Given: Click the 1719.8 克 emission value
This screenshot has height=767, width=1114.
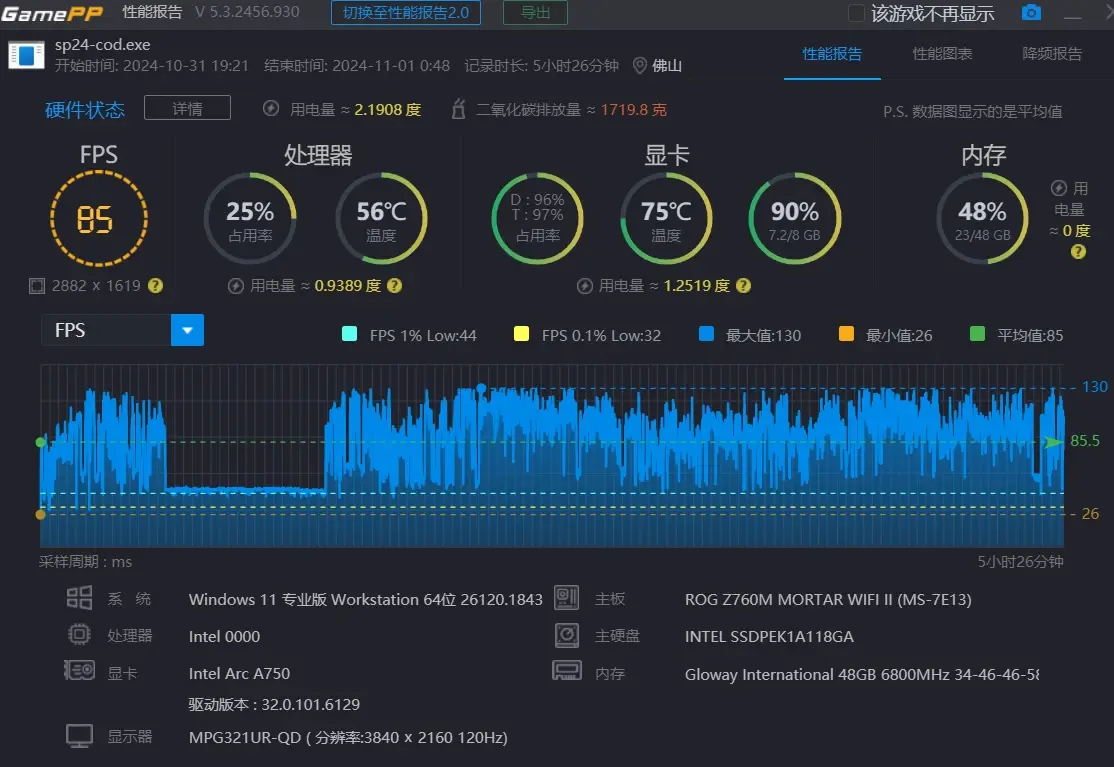Looking at the screenshot, I should point(634,109).
